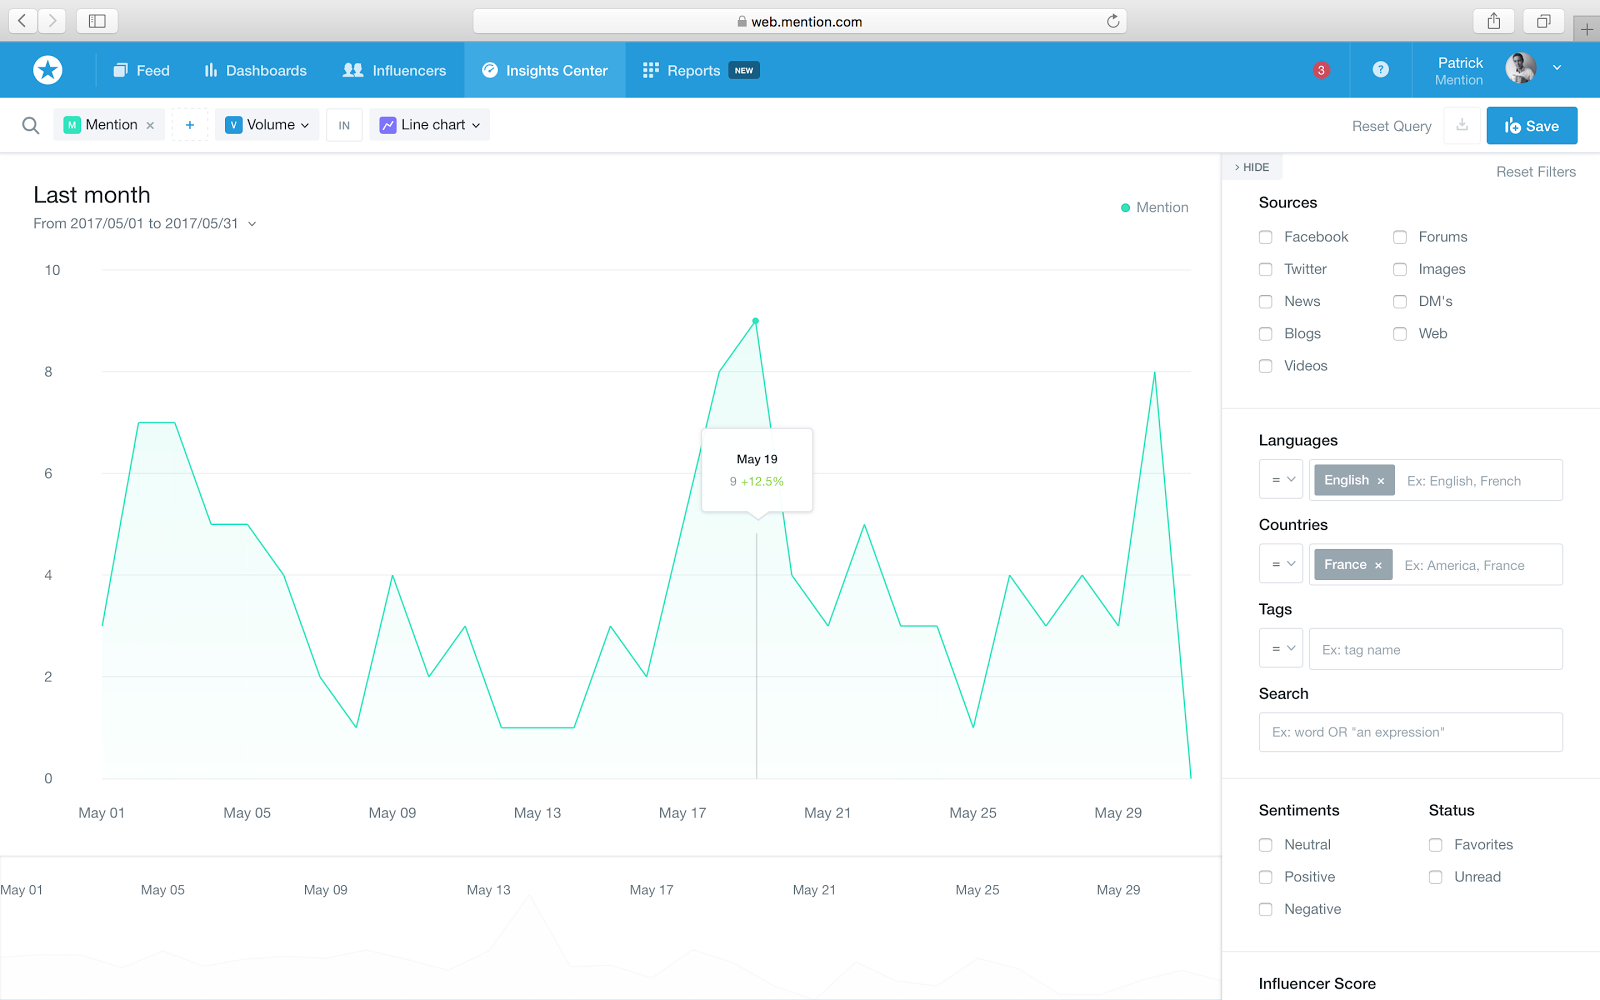Image resolution: width=1600 pixels, height=1000 pixels.
Task: Check the Twitter source
Action: 1265,269
